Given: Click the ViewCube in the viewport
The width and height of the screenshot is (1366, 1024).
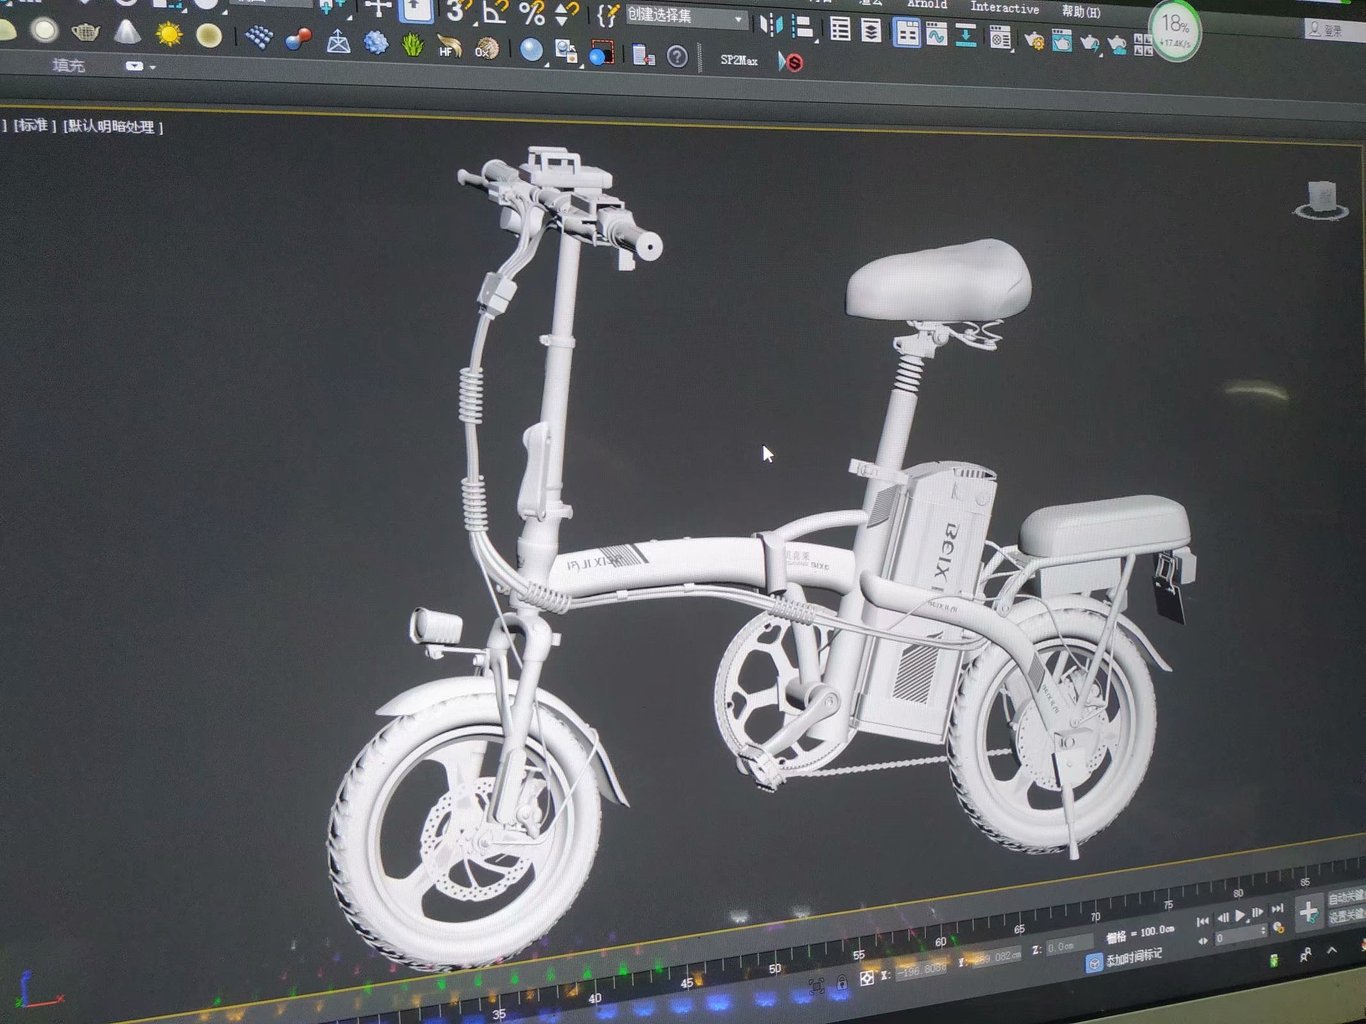Looking at the screenshot, I should coord(1322,200).
